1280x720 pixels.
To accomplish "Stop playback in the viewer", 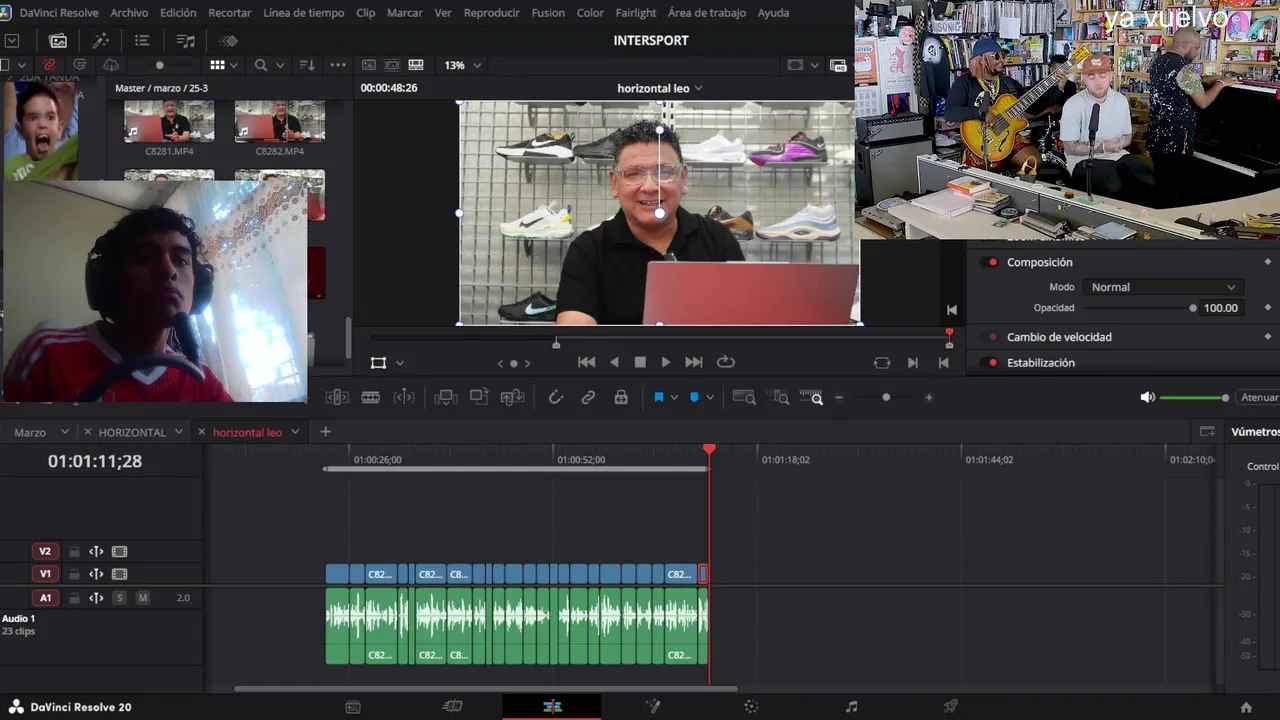I will (x=640, y=362).
